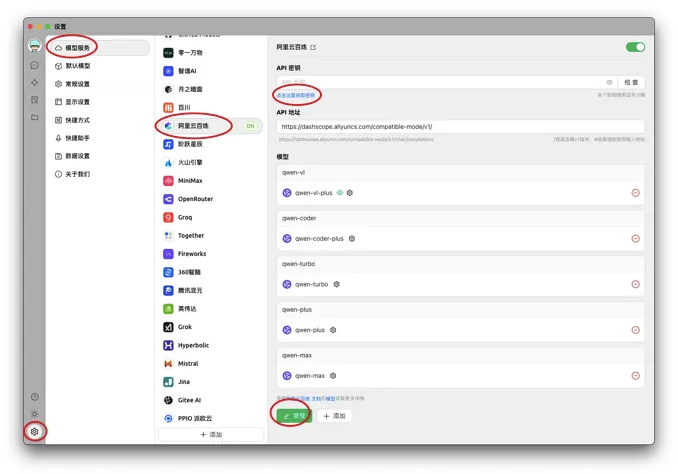This screenshot has height=474, width=678.
Task: Open the 阿里云百炼 external website link icon
Action: pos(313,47)
